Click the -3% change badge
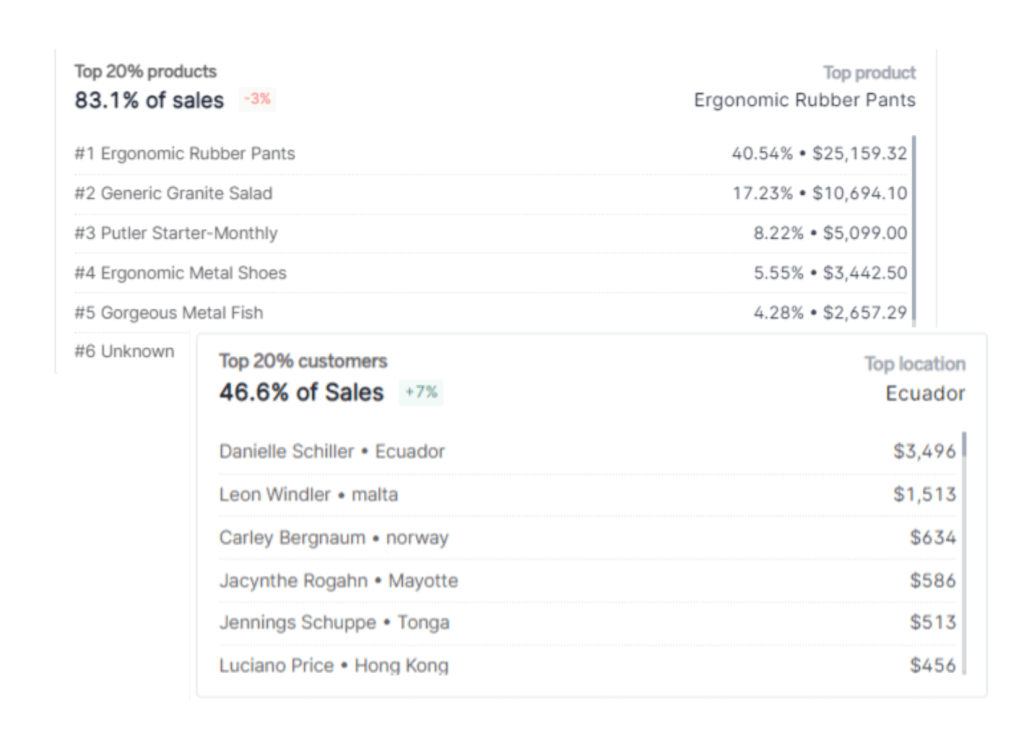1024x738 pixels. pyautogui.click(x=257, y=99)
